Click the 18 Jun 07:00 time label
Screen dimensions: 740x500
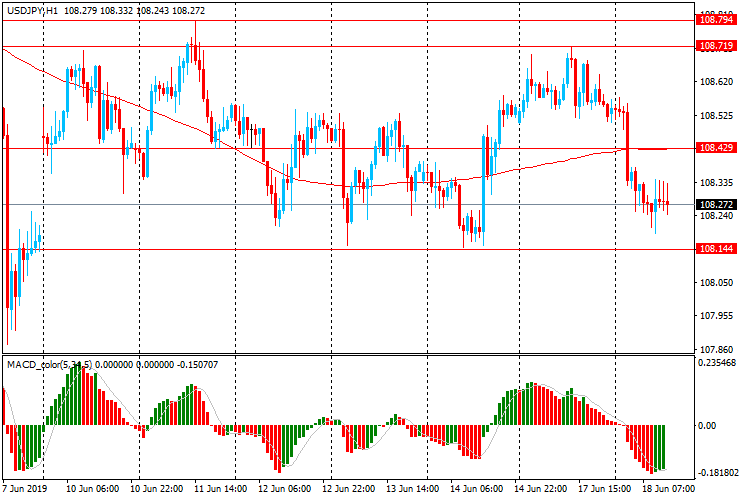tap(668, 488)
